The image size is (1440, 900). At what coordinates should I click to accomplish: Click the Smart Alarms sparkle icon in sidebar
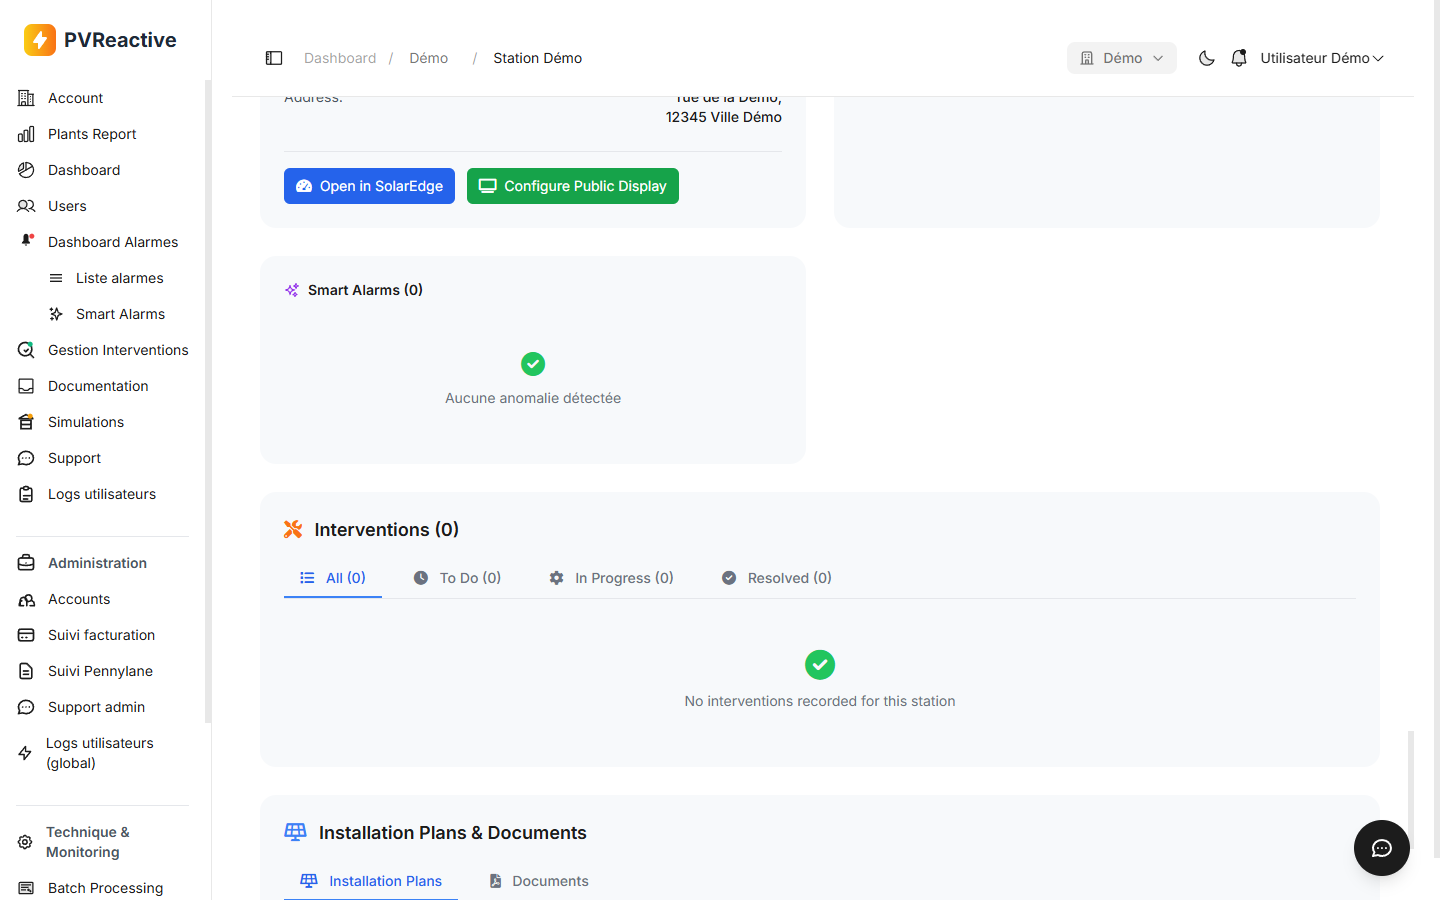[x=56, y=314]
